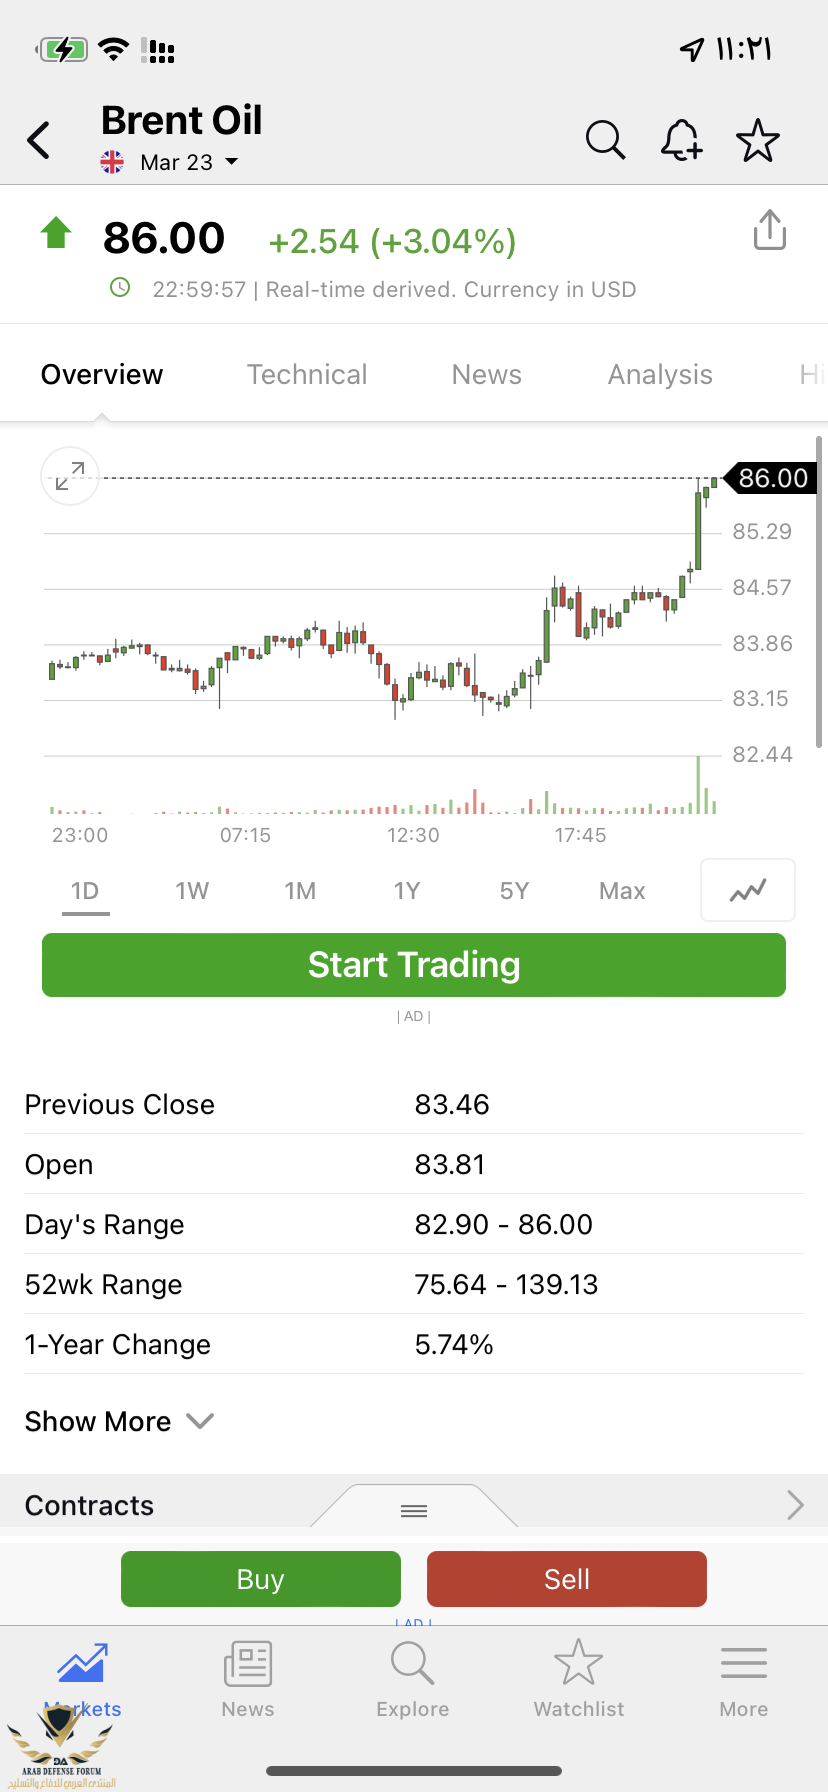The width and height of the screenshot is (828, 1792).
Task: Add Brent Oil to watchlist star
Action: pyautogui.click(x=758, y=140)
